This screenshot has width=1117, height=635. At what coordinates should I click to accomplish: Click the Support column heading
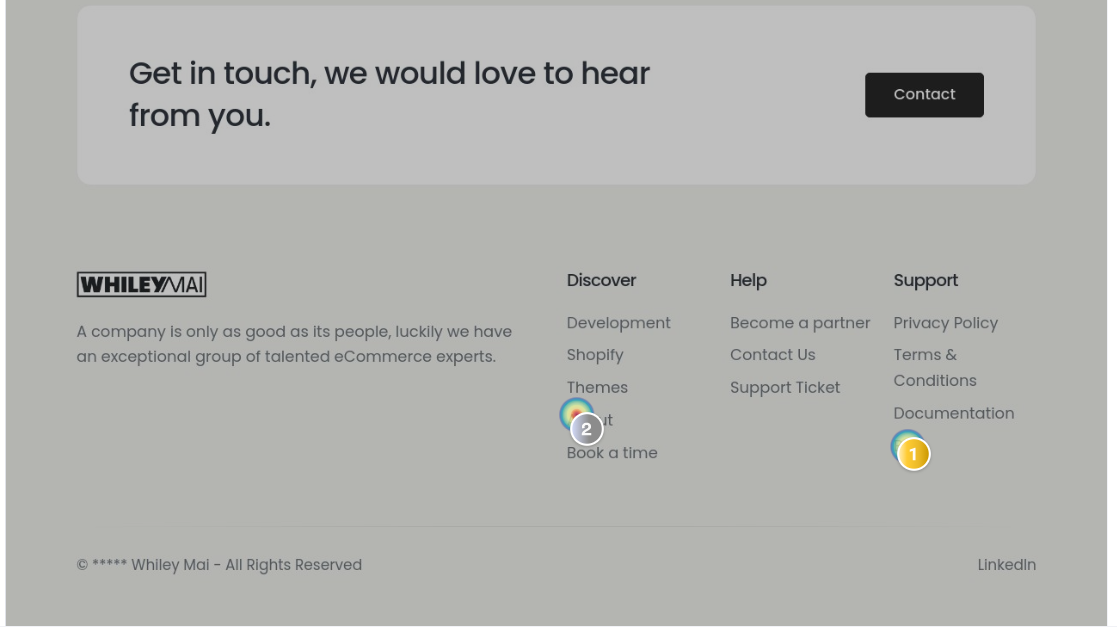[x=925, y=281]
